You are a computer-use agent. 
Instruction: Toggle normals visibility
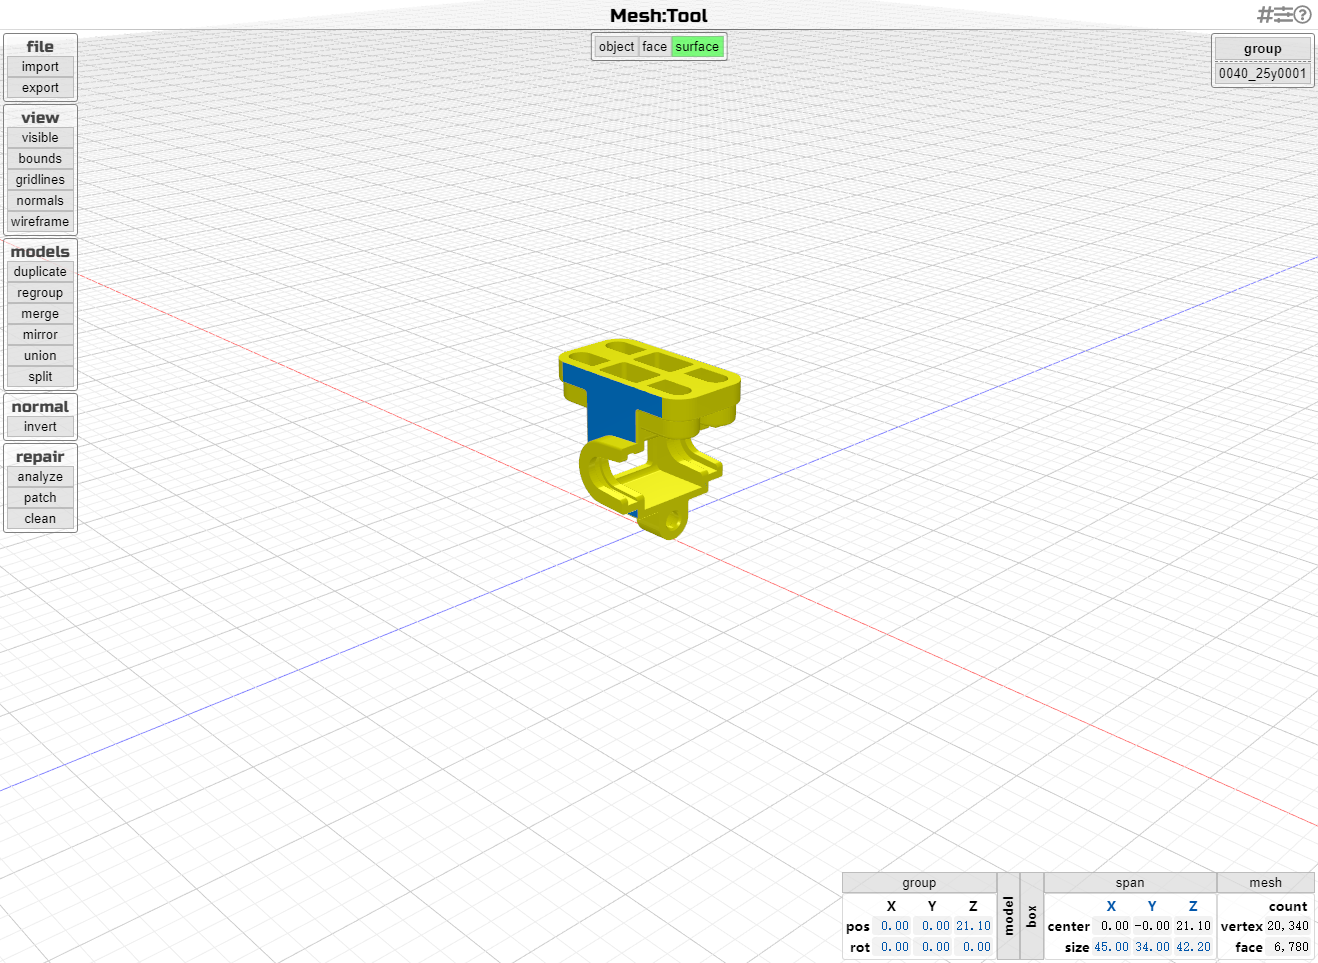(x=40, y=200)
